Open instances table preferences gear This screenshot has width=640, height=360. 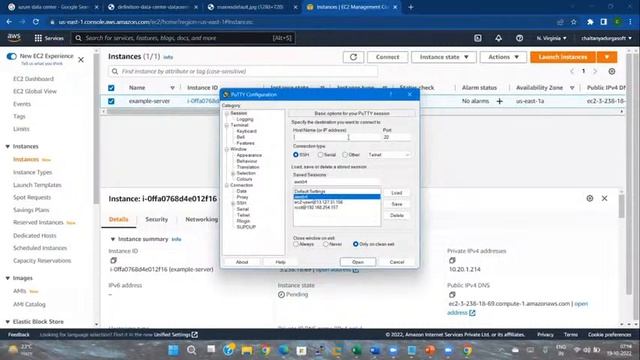611,71
